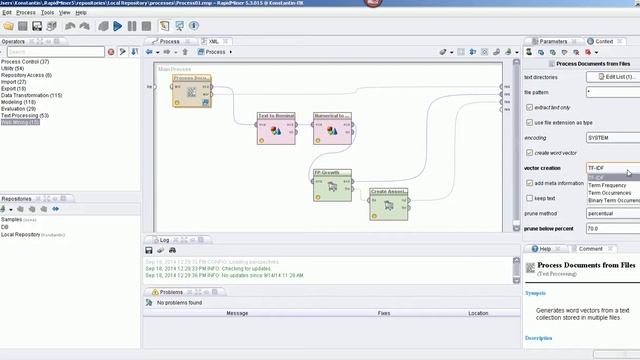Viewport: 640px width, 360px height.
Task: Choose Term Frequency from the list
Action: [x=613, y=185]
